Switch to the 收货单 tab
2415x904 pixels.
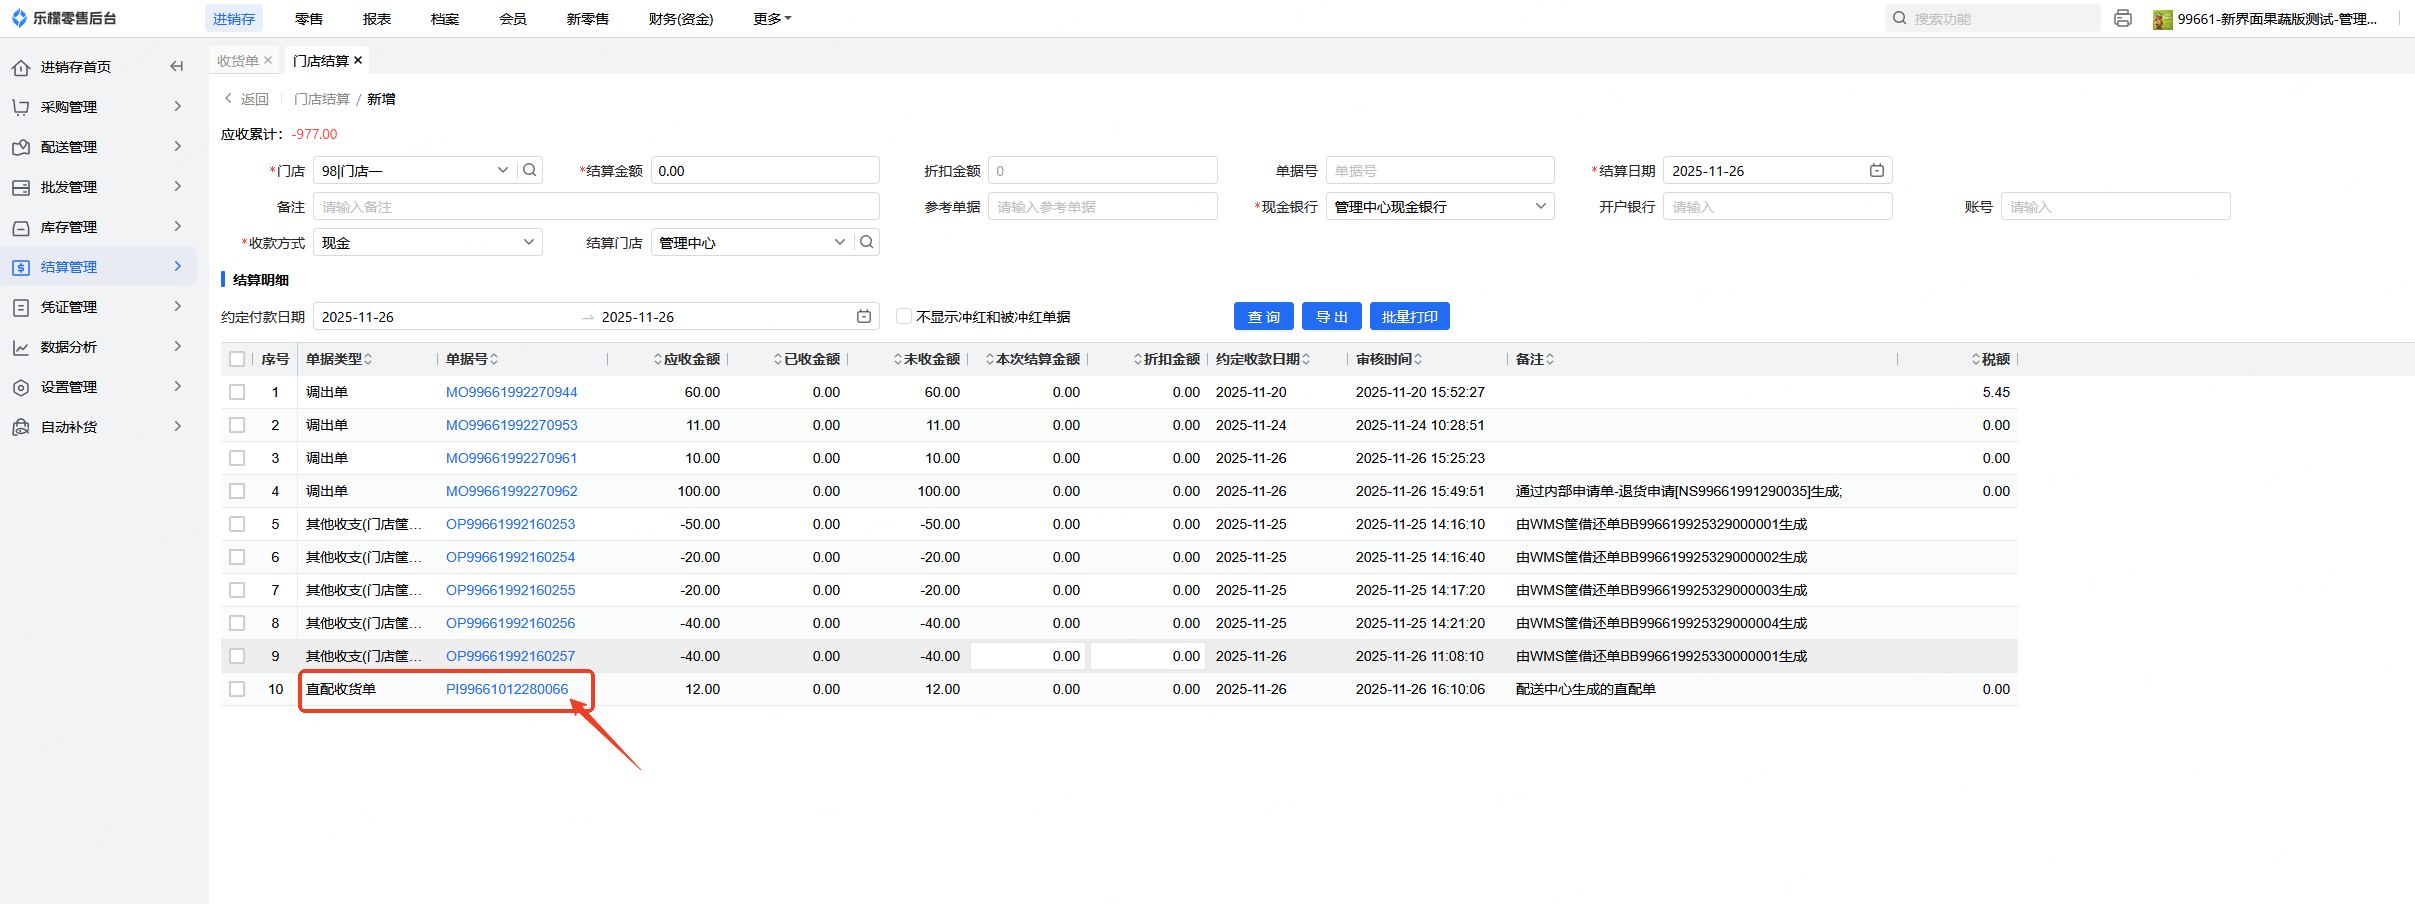click(238, 61)
